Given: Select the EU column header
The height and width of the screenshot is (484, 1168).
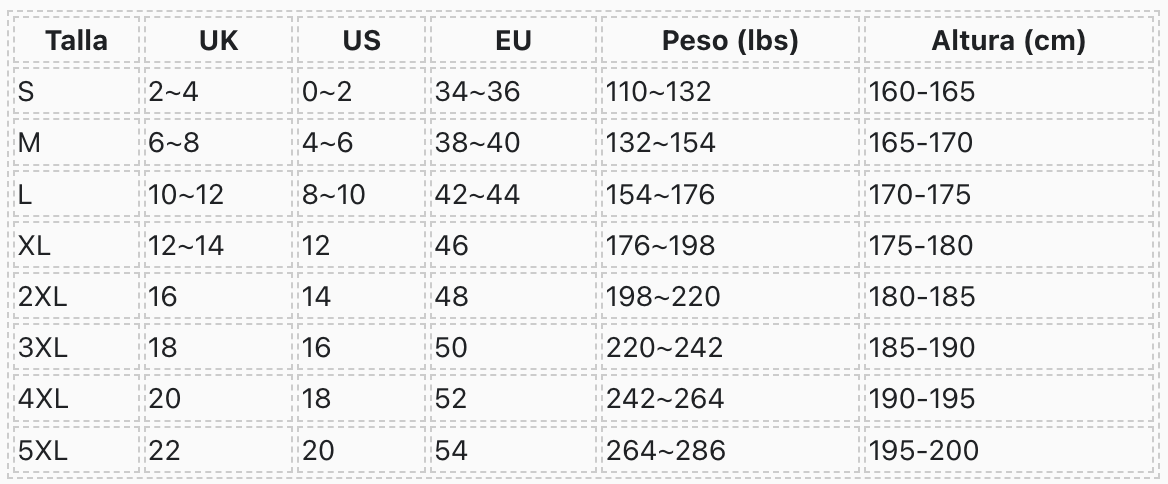Looking at the screenshot, I should (514, 40).
